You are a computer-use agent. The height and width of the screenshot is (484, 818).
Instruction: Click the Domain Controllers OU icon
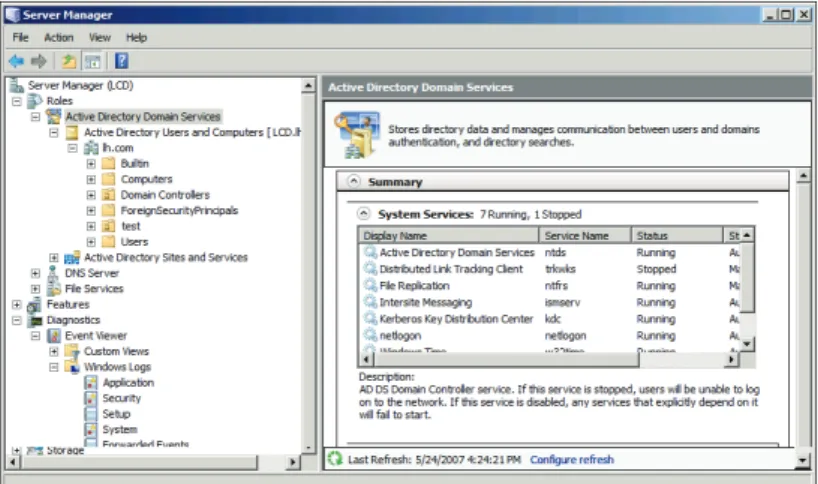(109, 195)
